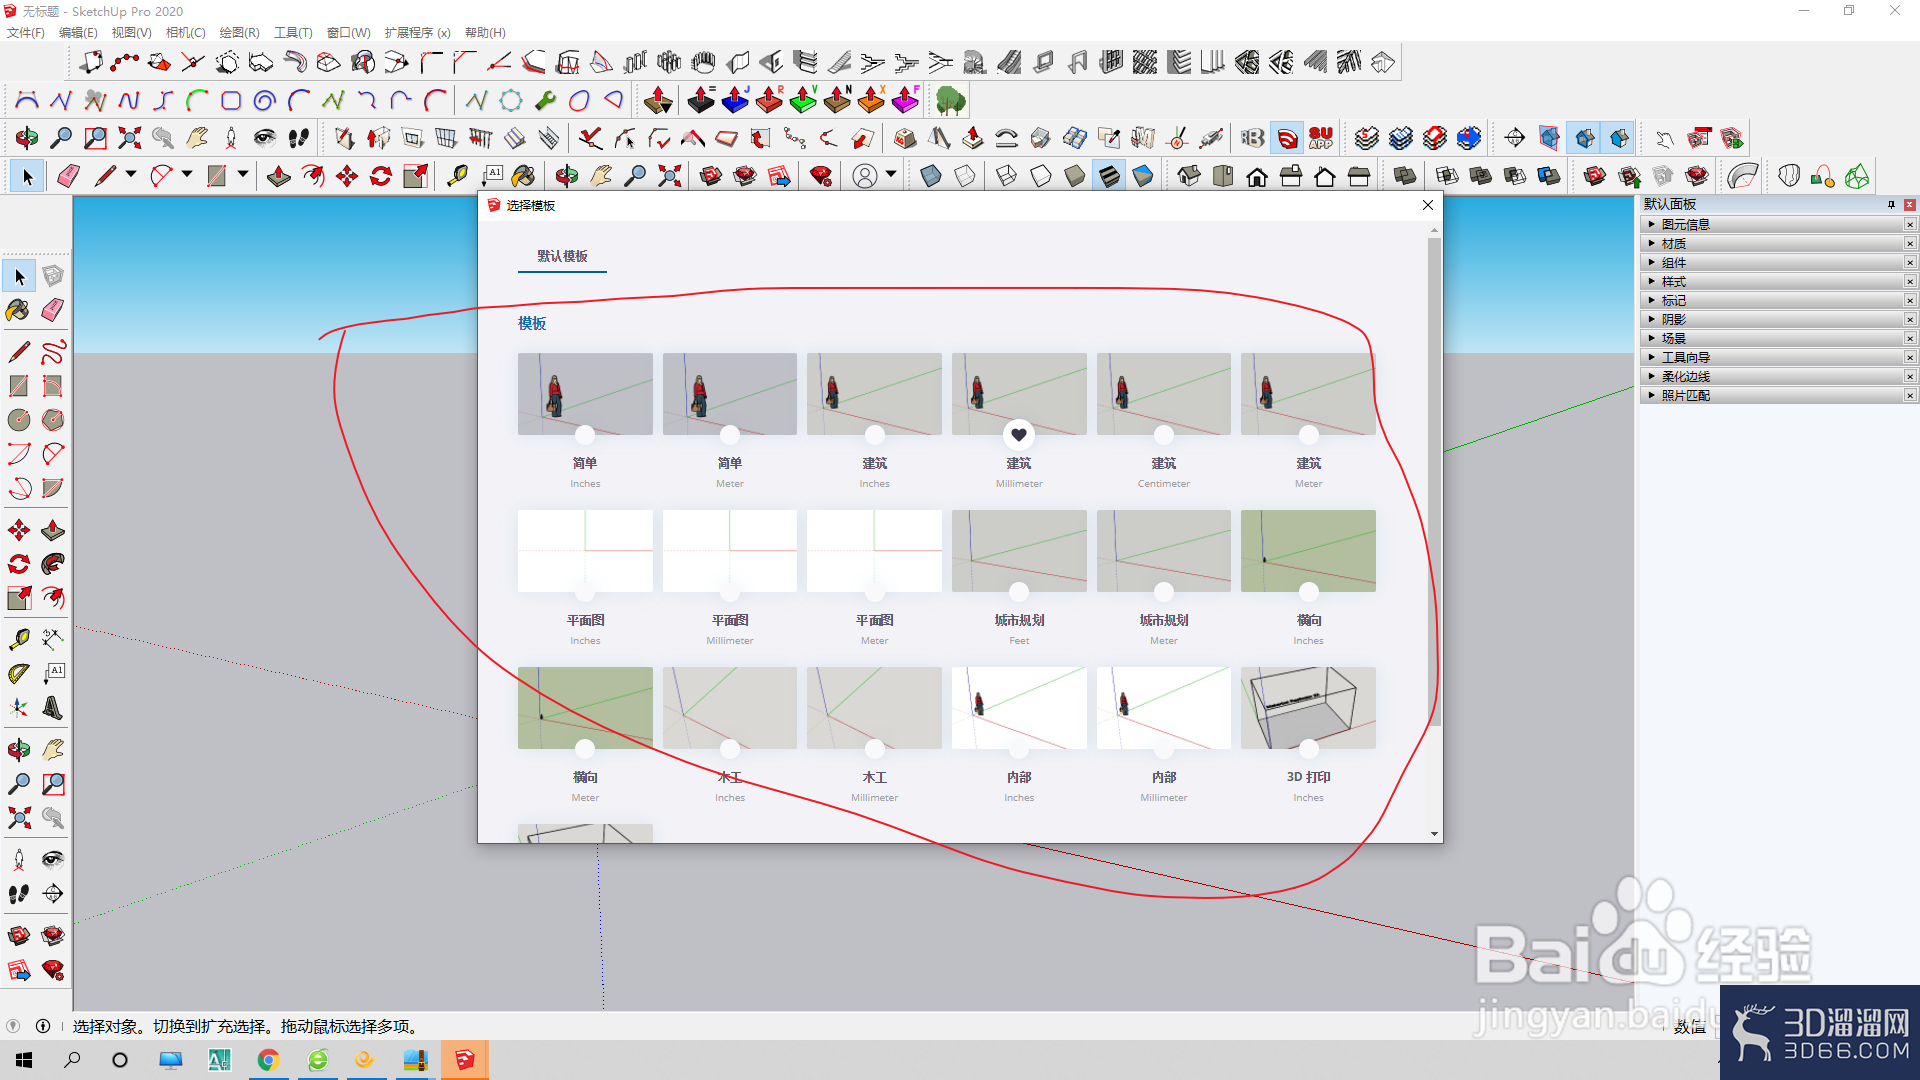This screenshot has width=1920, height=1080.
Task: Close the 选择模板 dialog
Action: tap(1428, 205)
